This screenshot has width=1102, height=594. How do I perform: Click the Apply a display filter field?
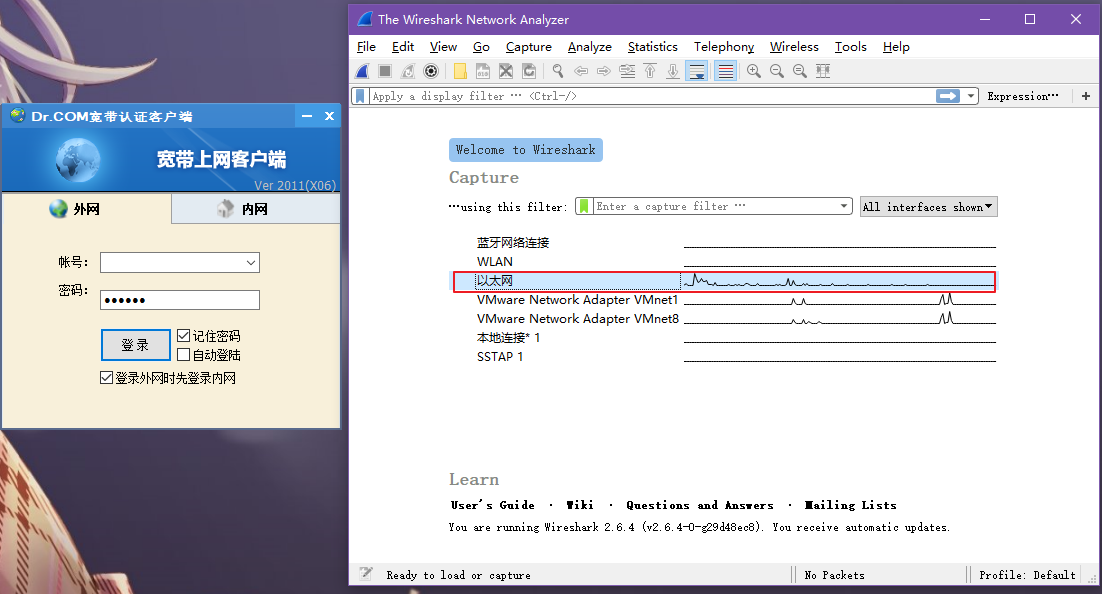click(x=650, y=96)
